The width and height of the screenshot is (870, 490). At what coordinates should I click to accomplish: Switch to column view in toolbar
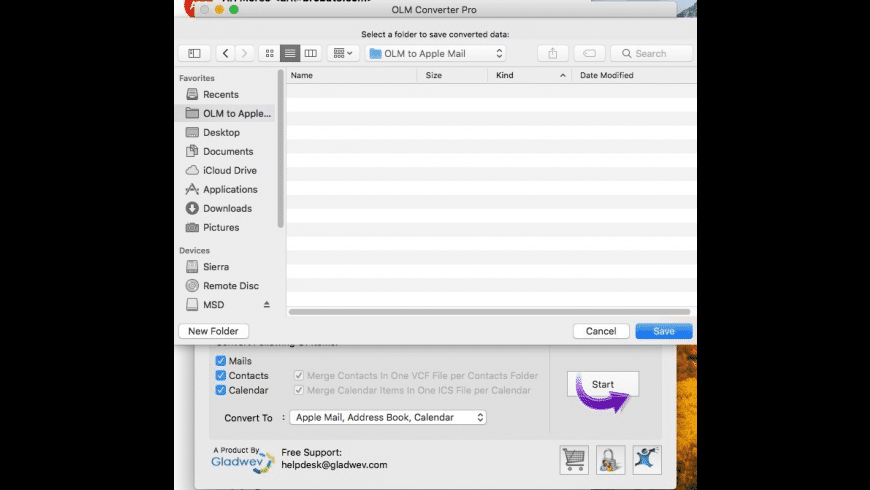311,53
